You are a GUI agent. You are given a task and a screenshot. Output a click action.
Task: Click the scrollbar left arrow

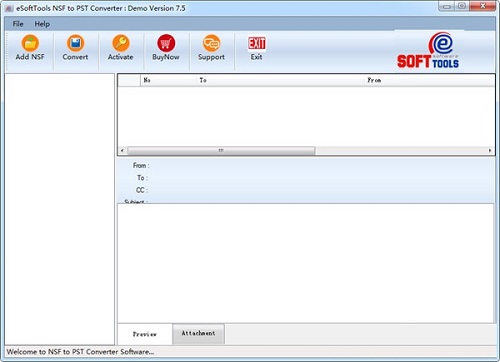(122, 151)
